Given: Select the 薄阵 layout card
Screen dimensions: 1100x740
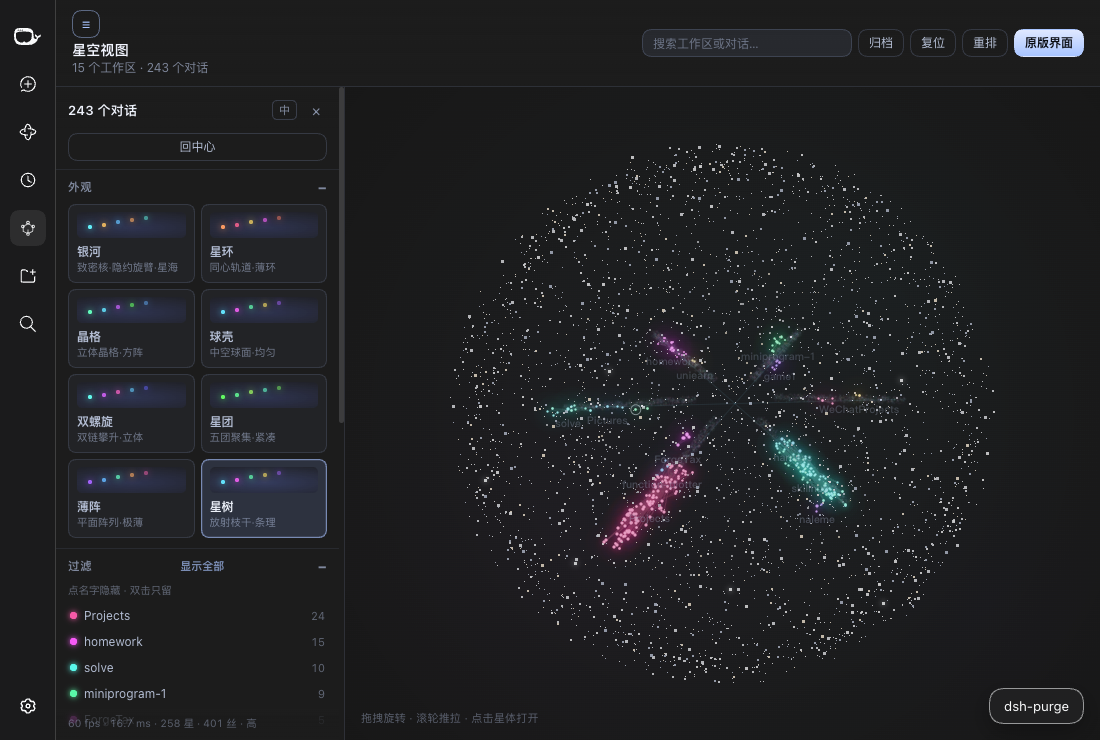Looking at the screenshot, I should tap(131, 498).
